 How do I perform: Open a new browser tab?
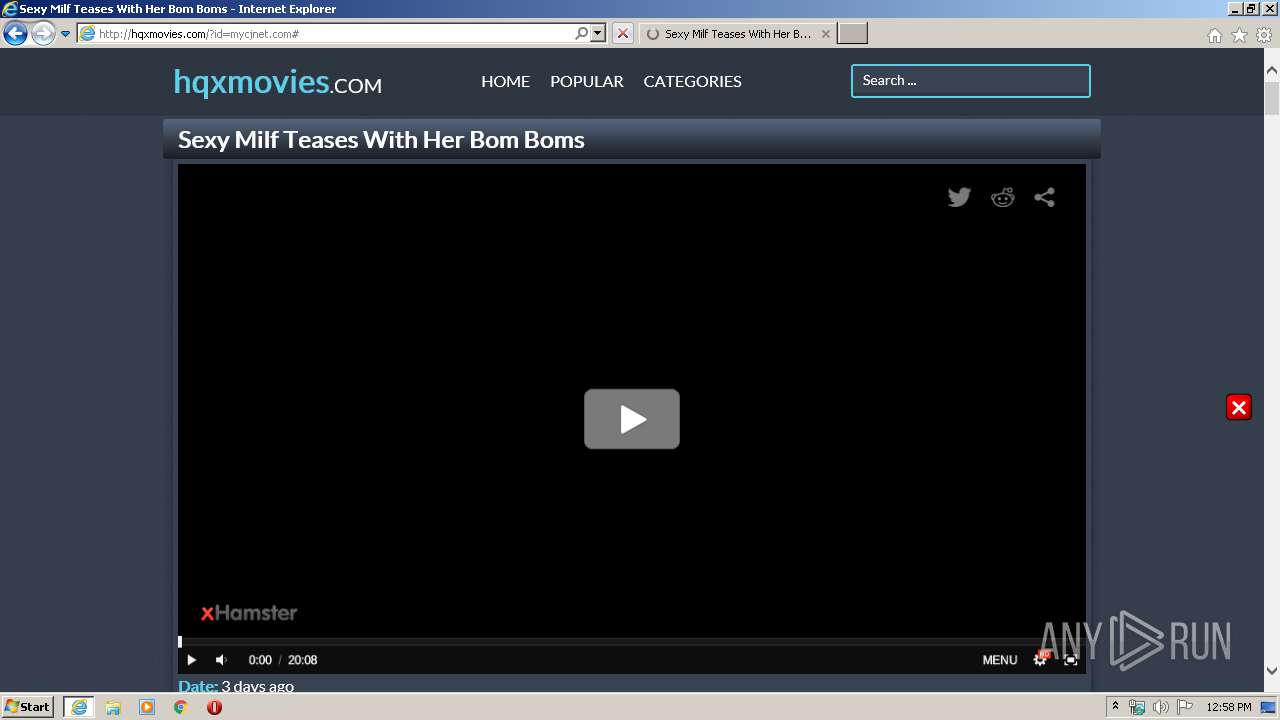(x=852, y=33)
